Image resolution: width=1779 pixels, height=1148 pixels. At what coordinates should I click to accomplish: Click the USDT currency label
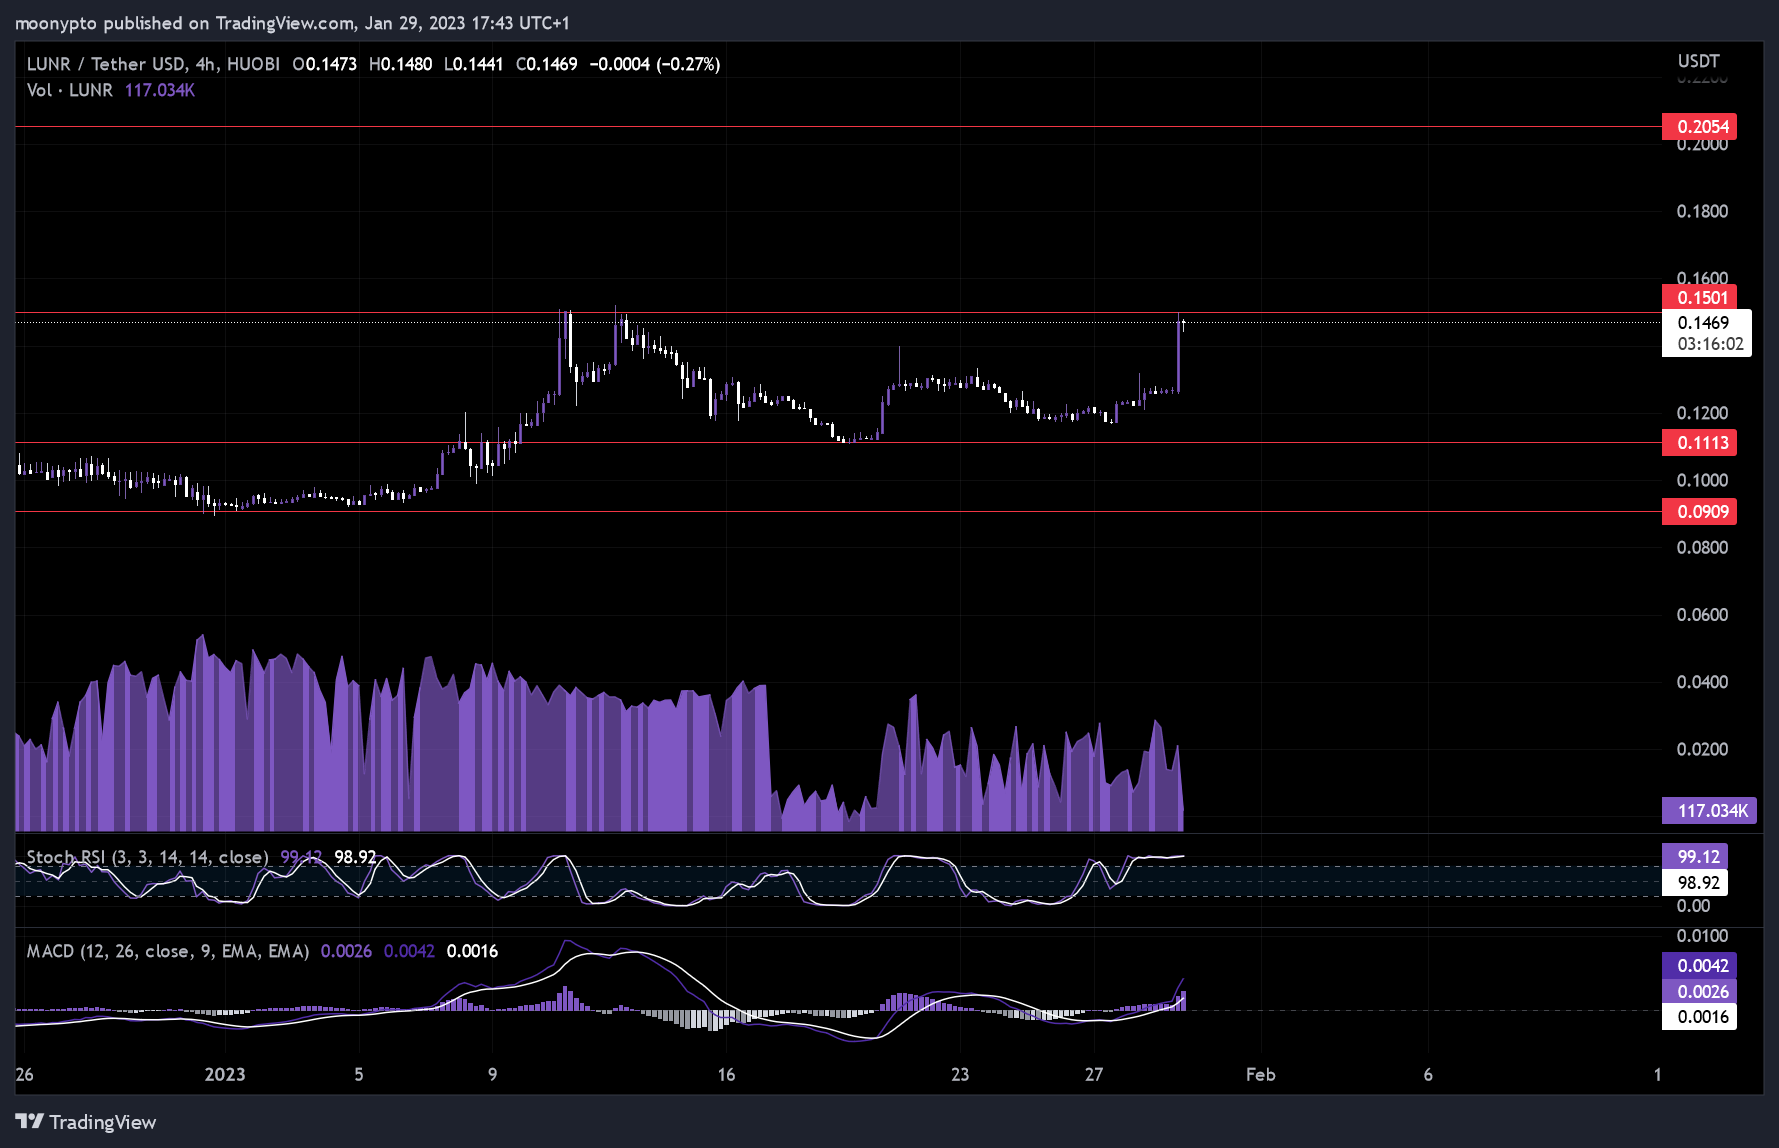point(1698,61)
